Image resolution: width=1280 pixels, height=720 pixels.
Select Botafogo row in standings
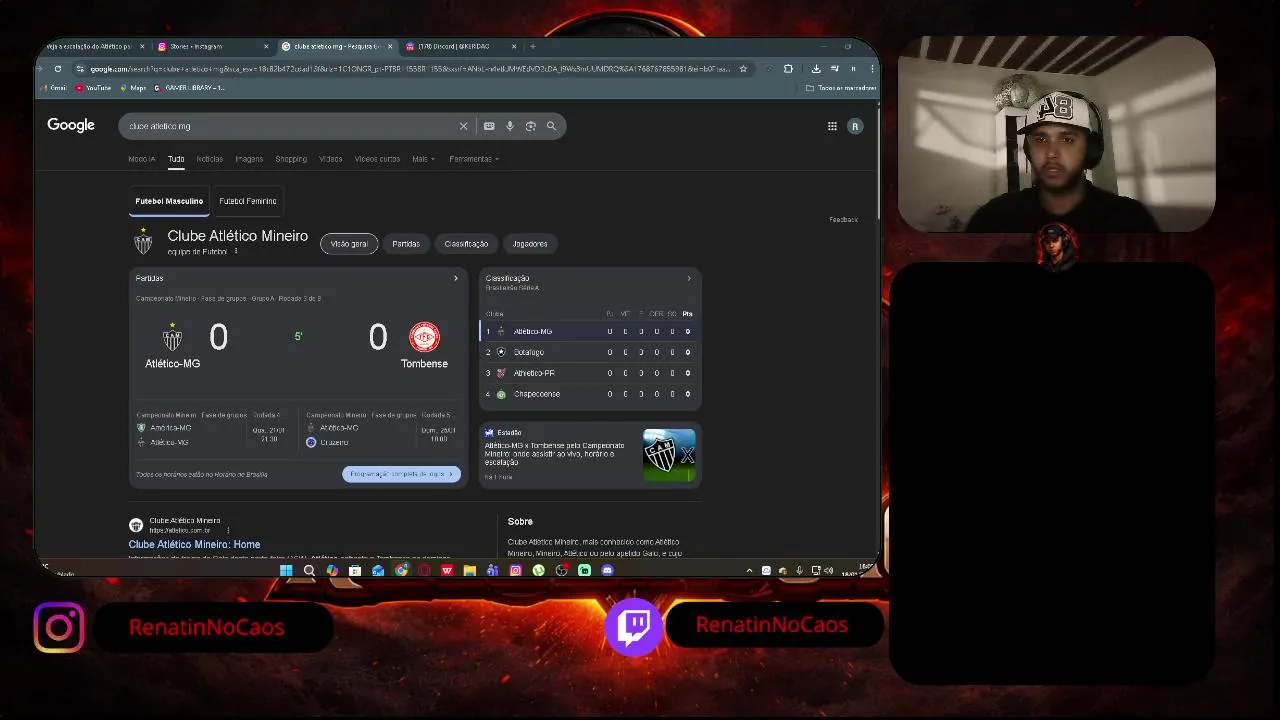590,352
